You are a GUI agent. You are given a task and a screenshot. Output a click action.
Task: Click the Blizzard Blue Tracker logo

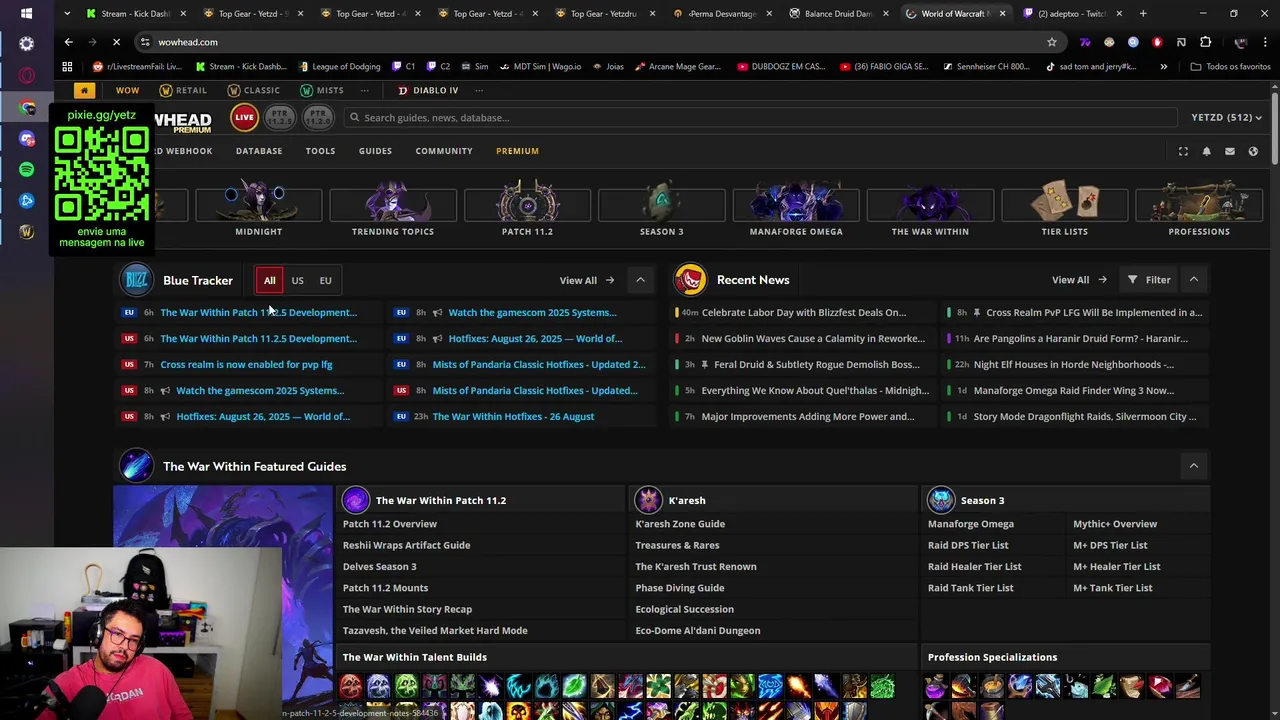[137, 280]
